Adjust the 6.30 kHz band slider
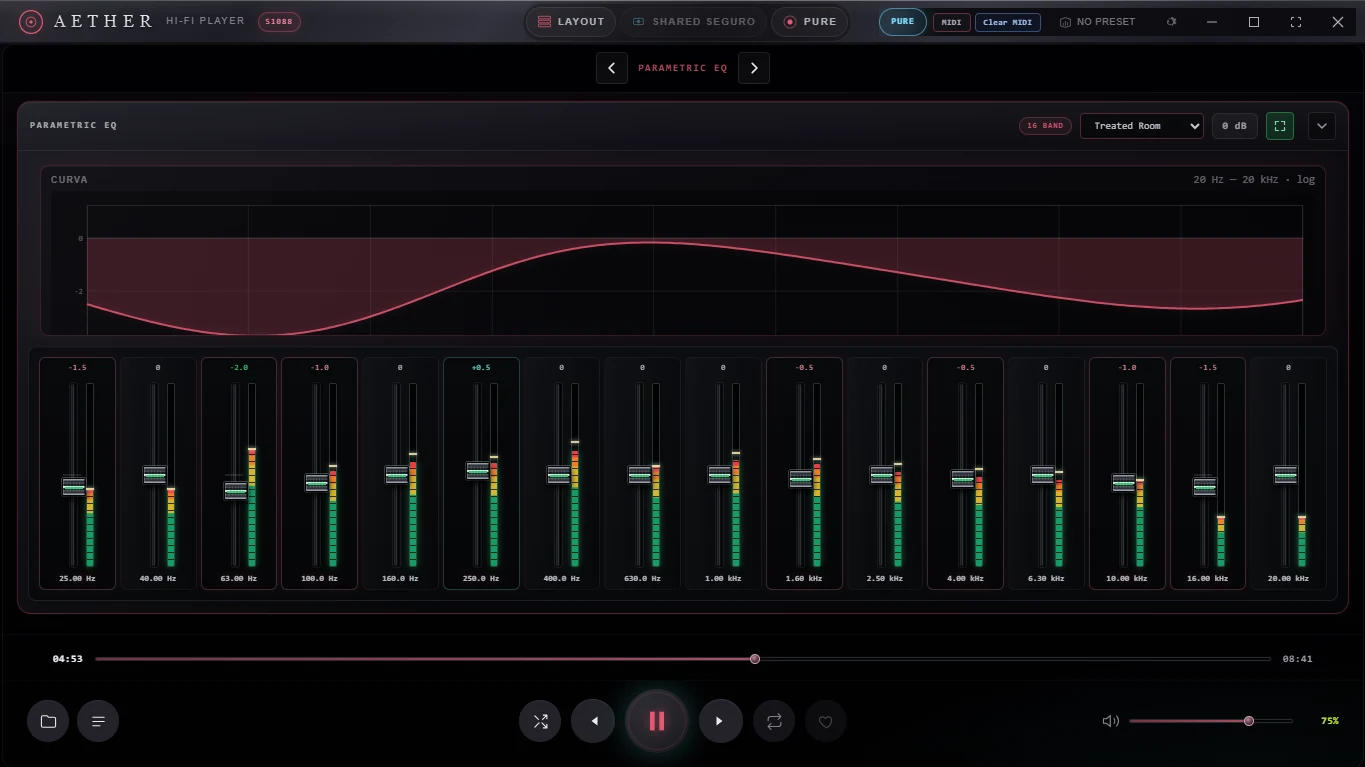 tap(1043, 476)
